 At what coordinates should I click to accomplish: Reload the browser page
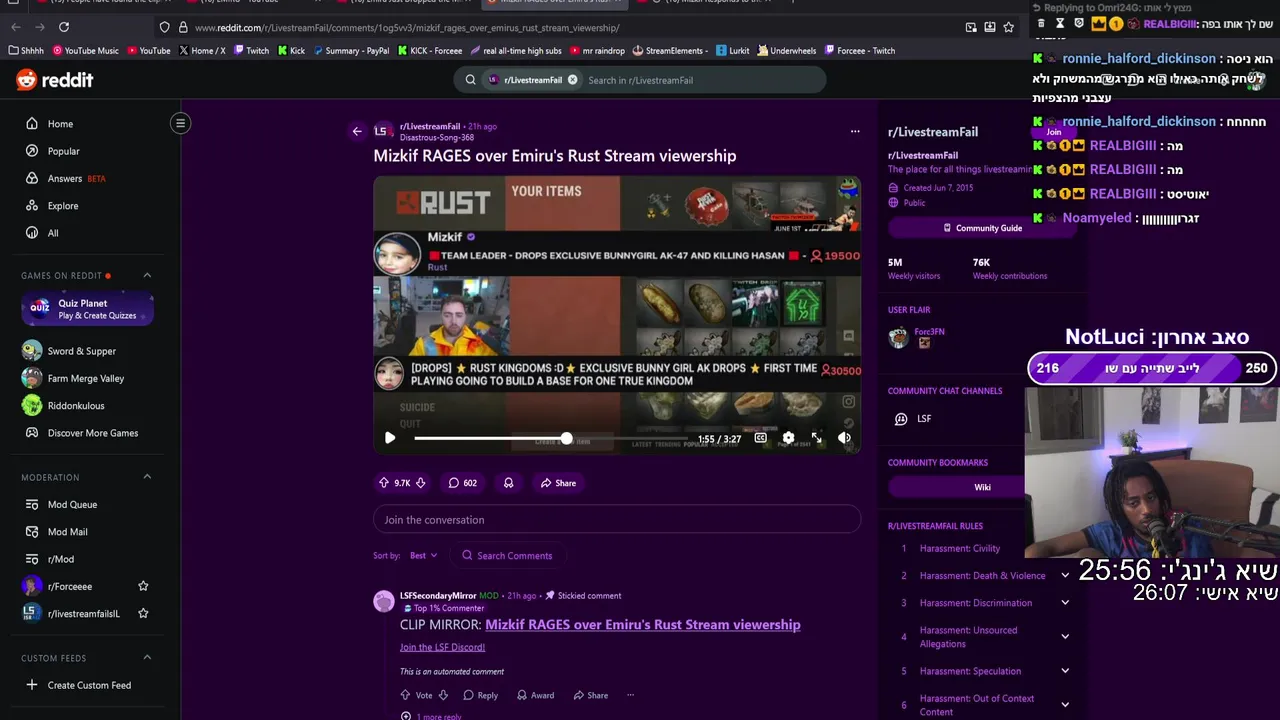point(64,27)
